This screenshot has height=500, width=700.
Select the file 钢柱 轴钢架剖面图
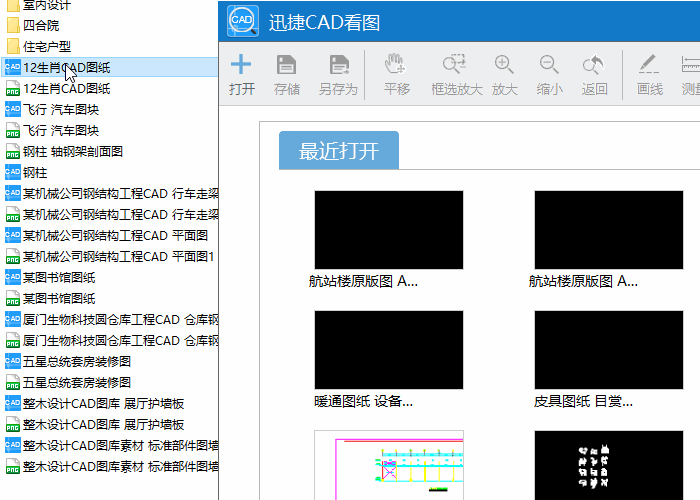pyautogui.click(x=64, y=151)
